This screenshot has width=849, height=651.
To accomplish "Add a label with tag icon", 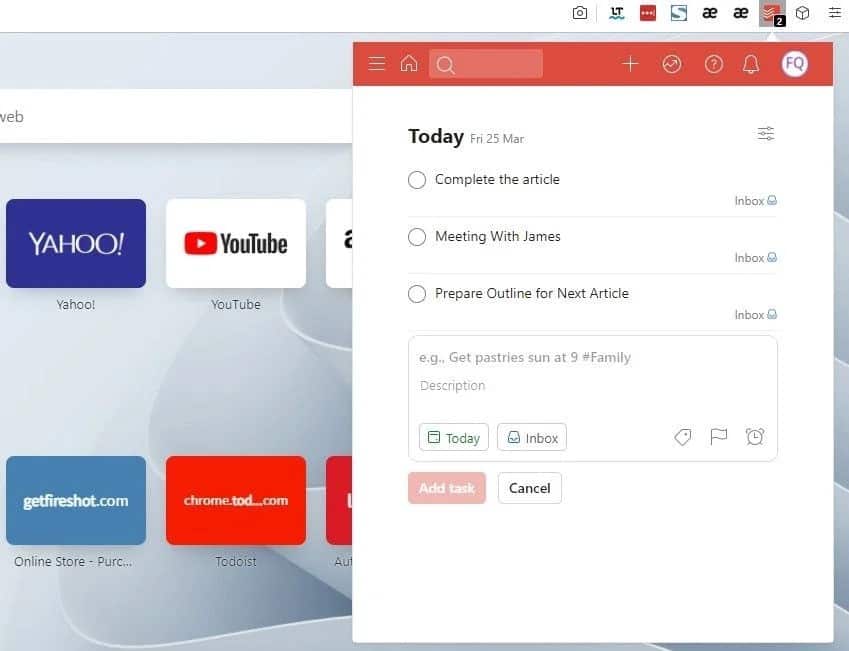I will [x=682, y=437].
